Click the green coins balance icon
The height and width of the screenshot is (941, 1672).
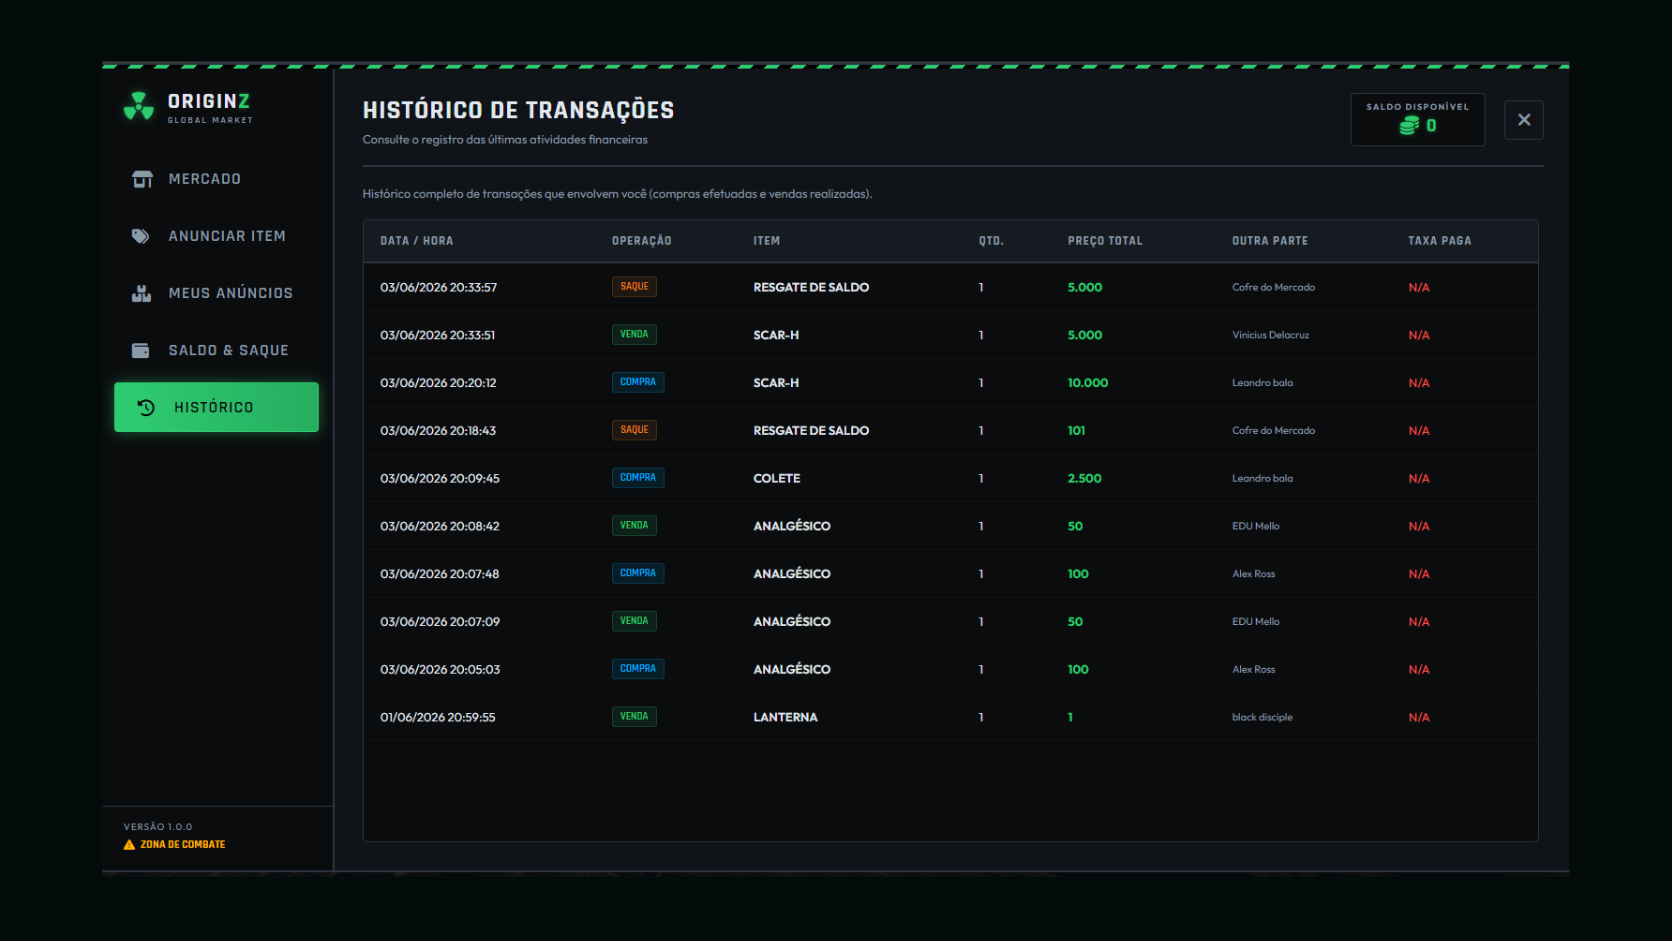[x=1409, y=126]
